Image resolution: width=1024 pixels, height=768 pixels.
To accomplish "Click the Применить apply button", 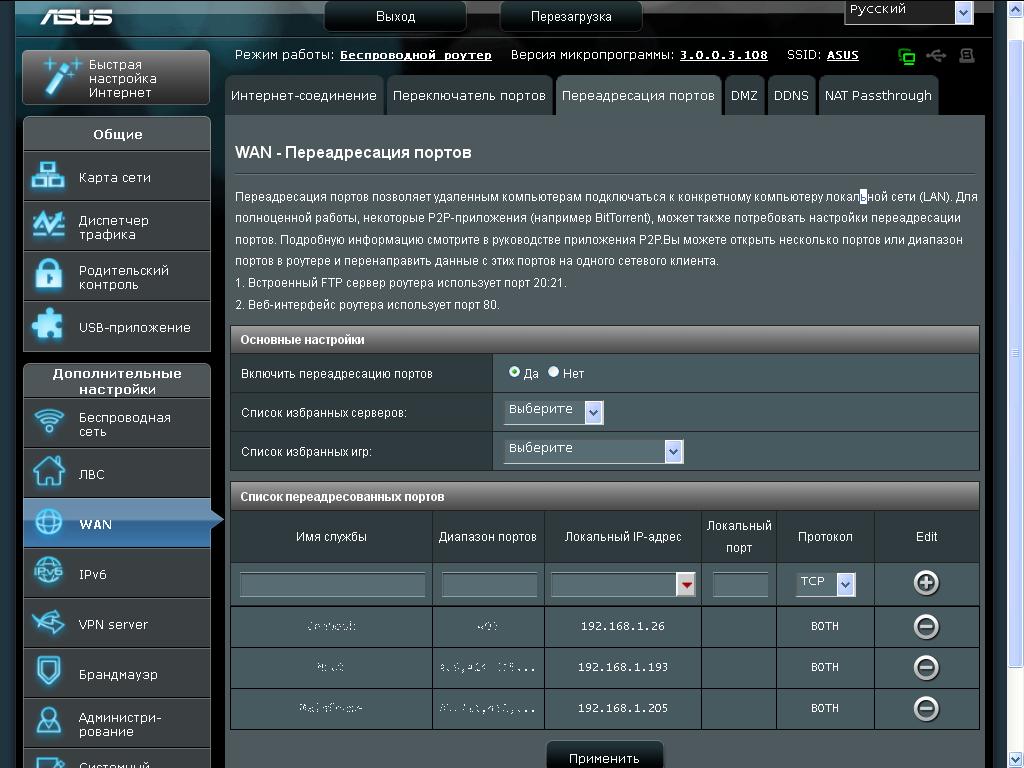I will [604, 757].
